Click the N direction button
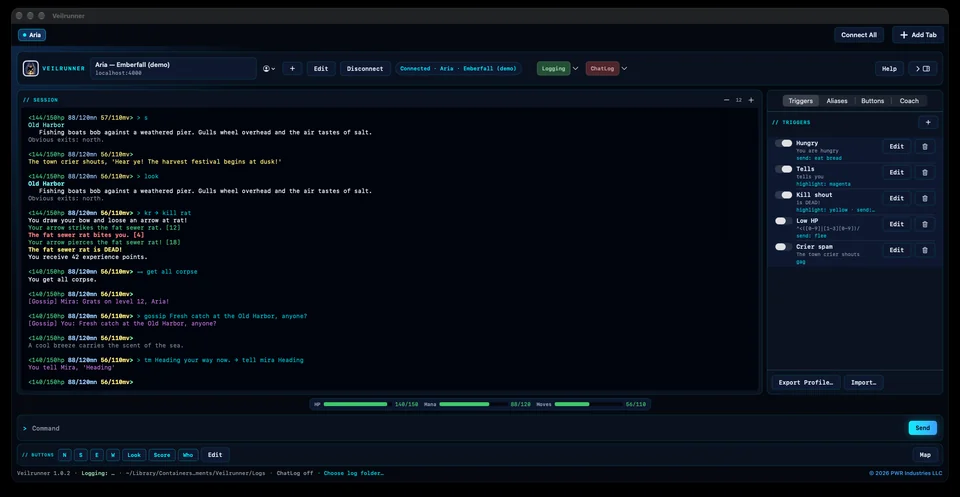 click(65, 455)
